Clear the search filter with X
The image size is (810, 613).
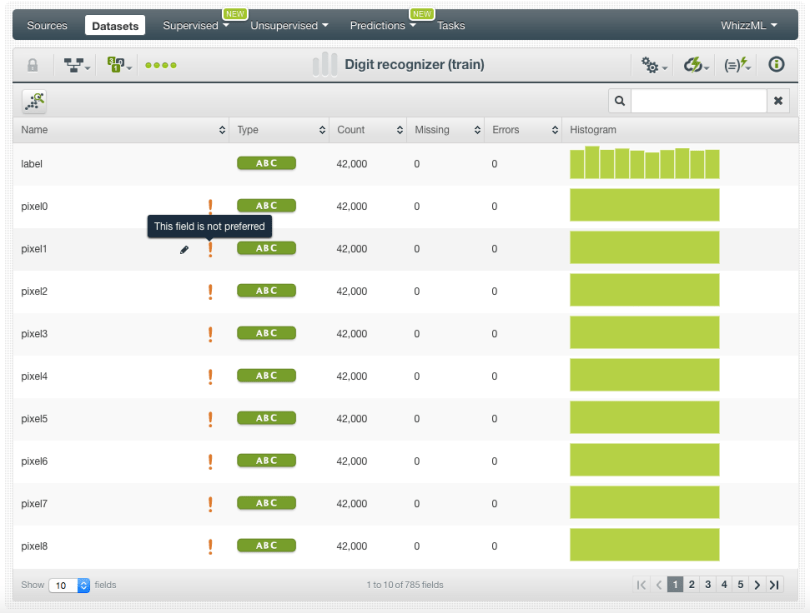click(x=778, y=101)
